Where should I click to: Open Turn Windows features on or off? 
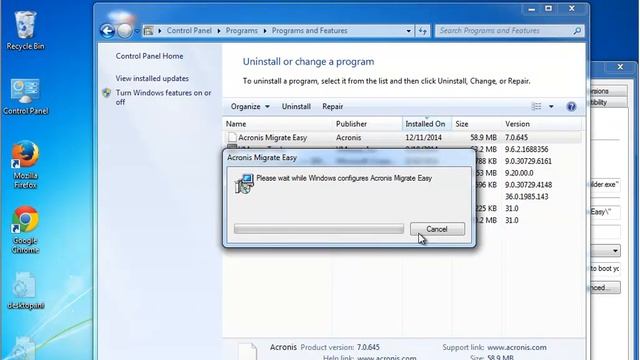(x=163, y=98)
